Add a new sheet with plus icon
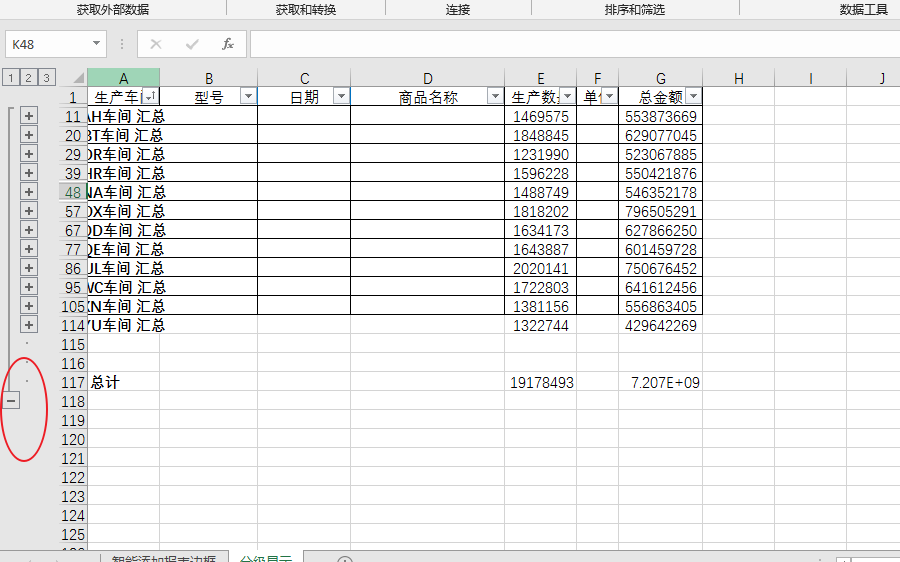Image resolution: width=900 pixels, height=562 pixels. pos(344,559)
